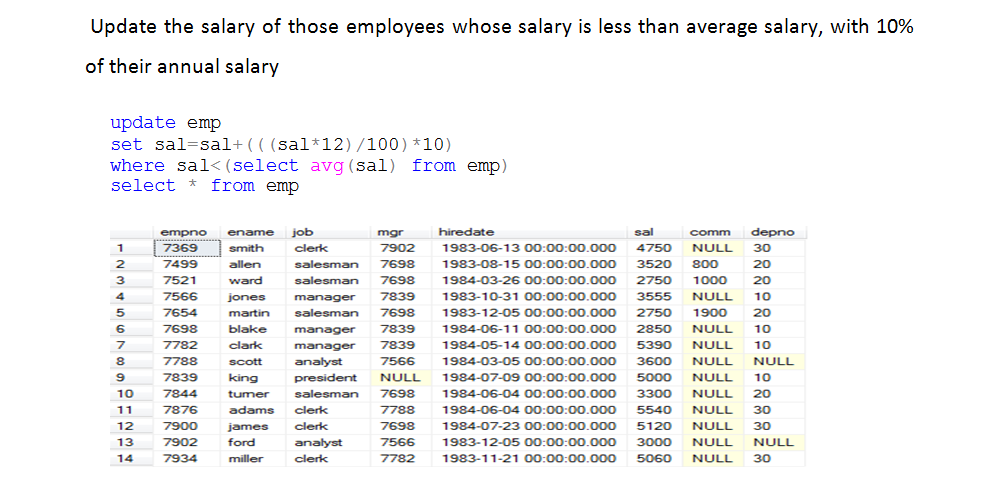Select the sal value 5540
Viewport: 985px width, 491px height.
coord(654,410)
